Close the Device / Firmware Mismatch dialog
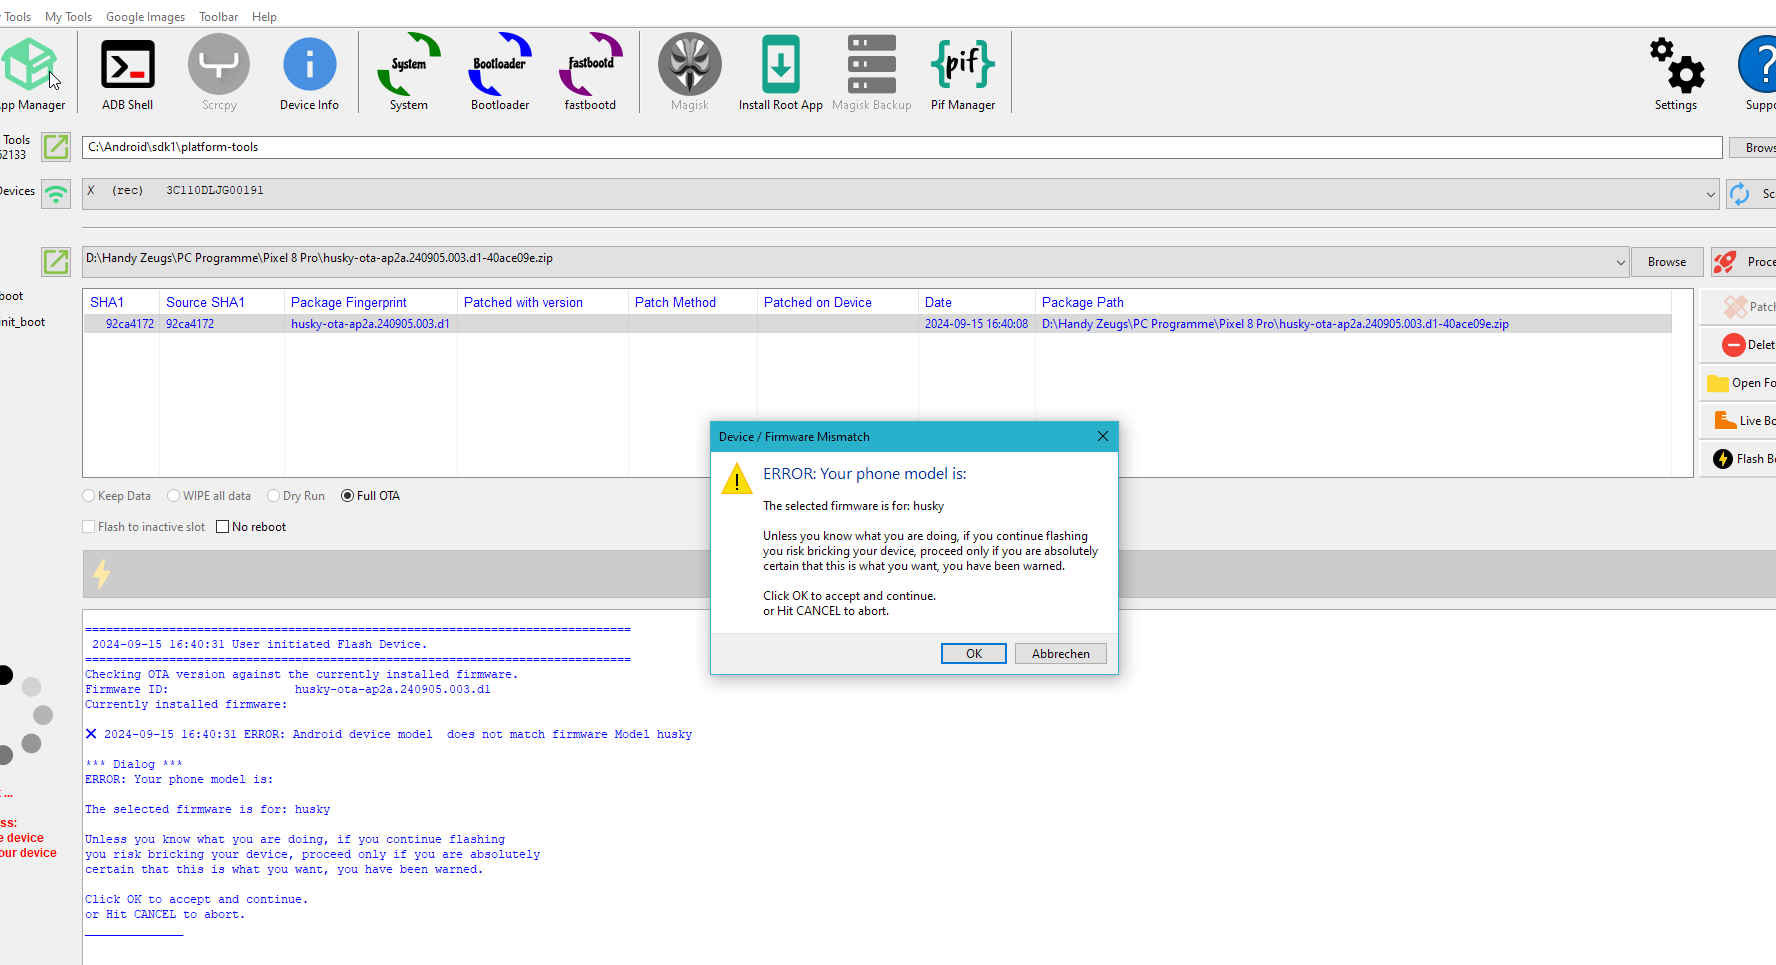 click(x=1103, y=436)
